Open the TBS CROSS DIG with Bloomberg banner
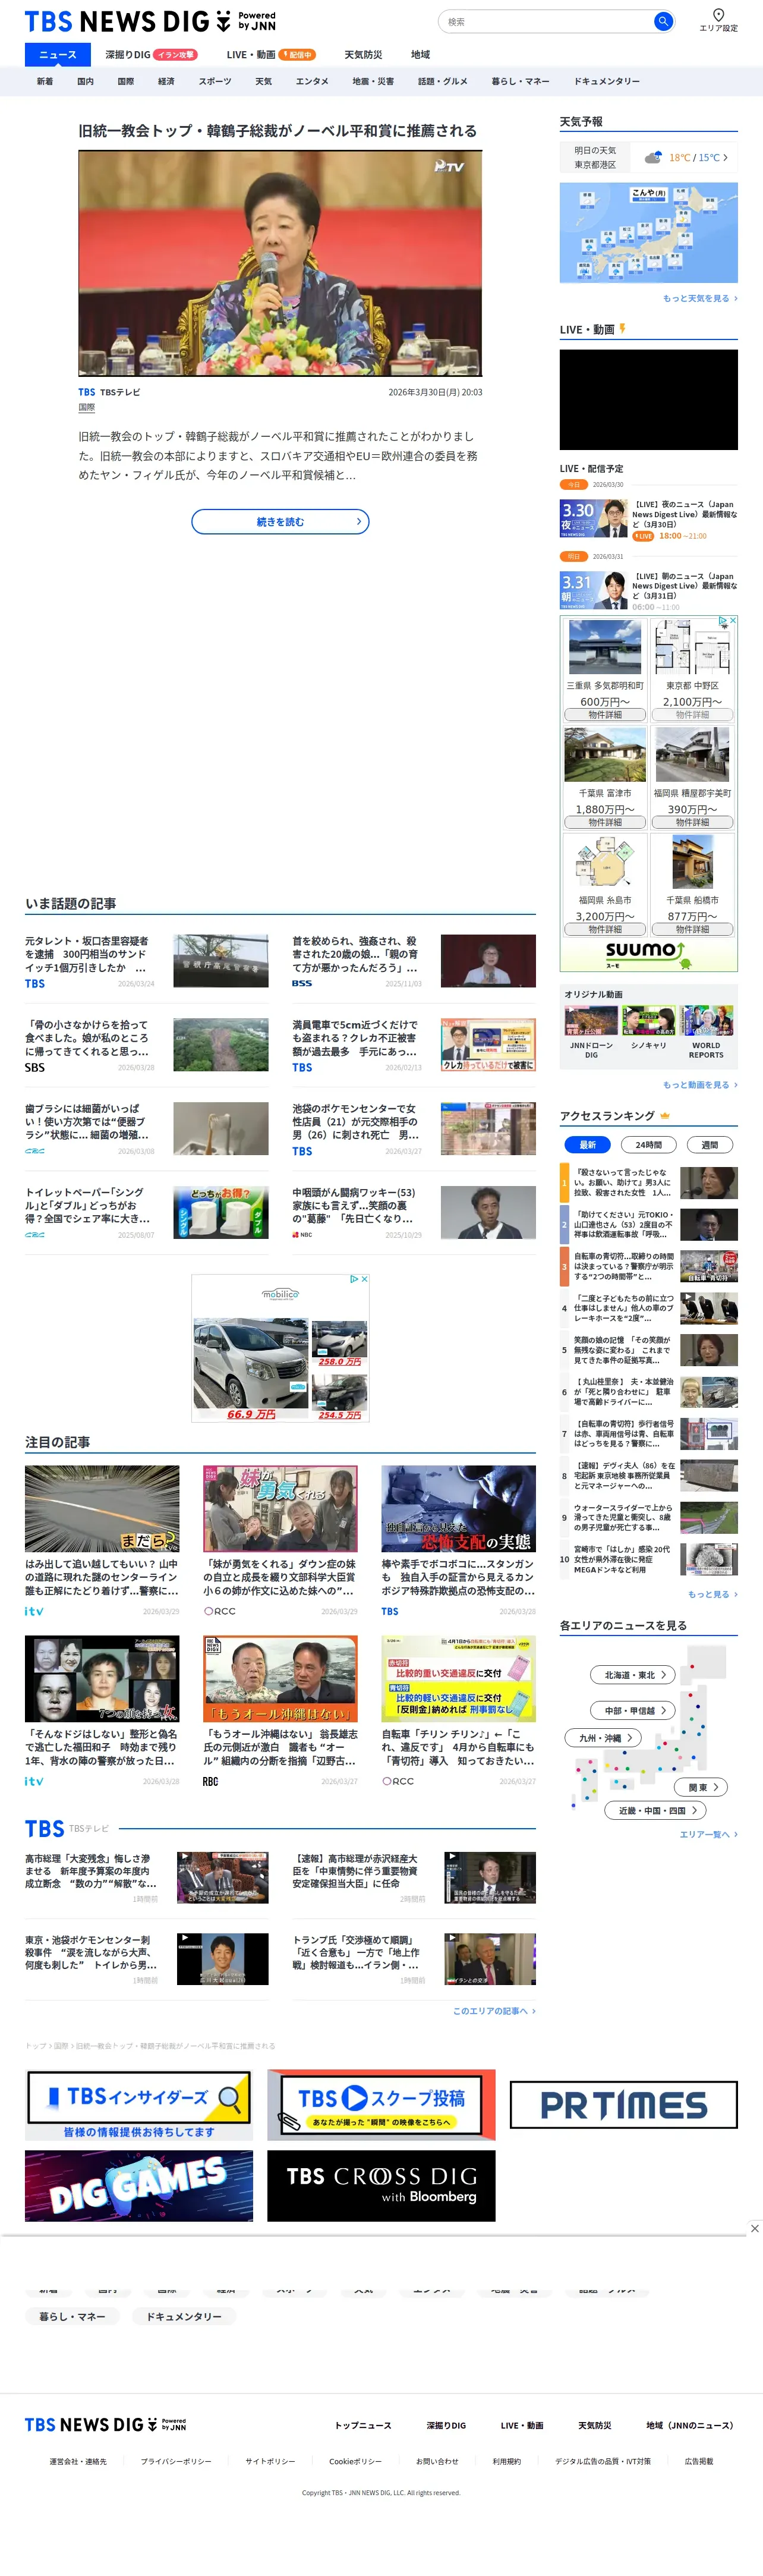This screenshot has height=2576, width=763. [381, 2186]
